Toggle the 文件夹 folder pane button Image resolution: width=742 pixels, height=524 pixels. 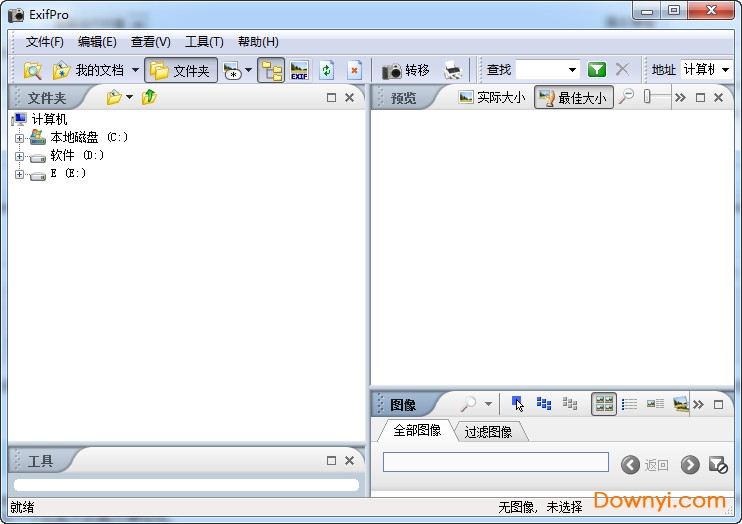coord(181,70)
